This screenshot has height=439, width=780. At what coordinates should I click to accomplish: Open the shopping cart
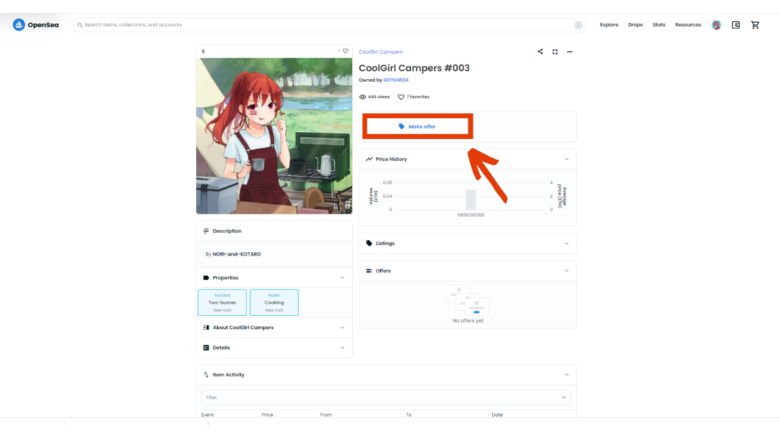tap(755, 25)
